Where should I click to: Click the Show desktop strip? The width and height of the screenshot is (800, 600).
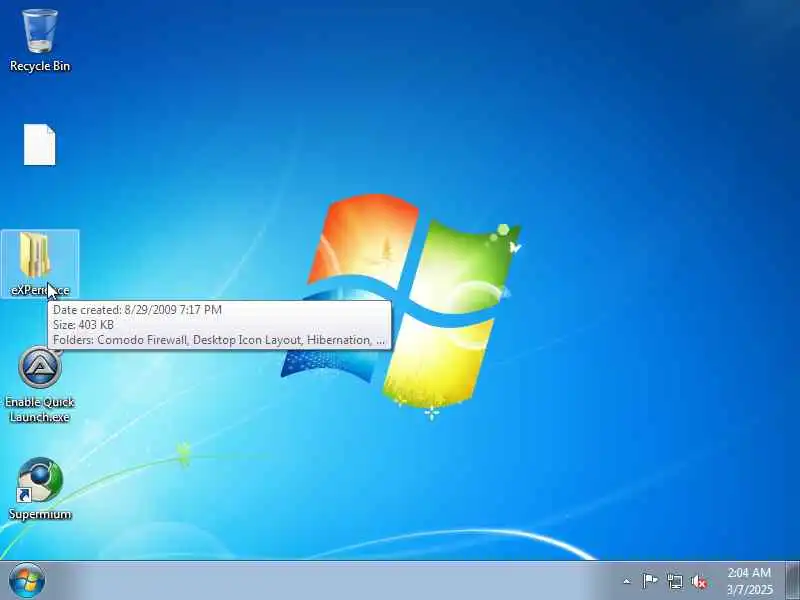pos(793,581)
